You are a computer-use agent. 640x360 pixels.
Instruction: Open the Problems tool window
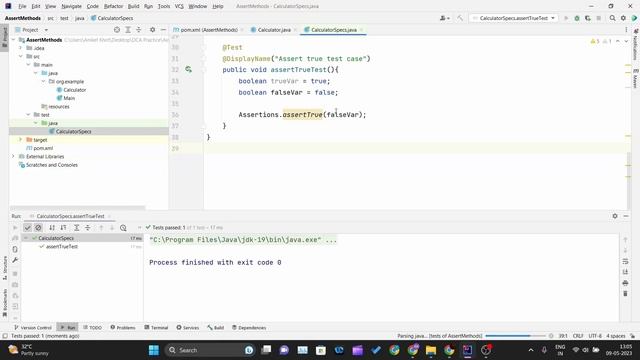pyautogui.click(x=123, y=327)
